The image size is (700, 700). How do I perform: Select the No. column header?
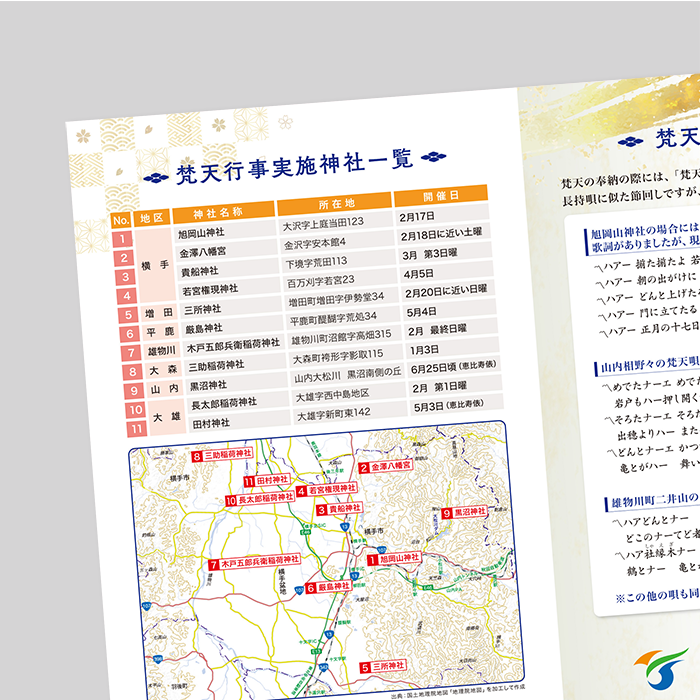tap(121, 220)
